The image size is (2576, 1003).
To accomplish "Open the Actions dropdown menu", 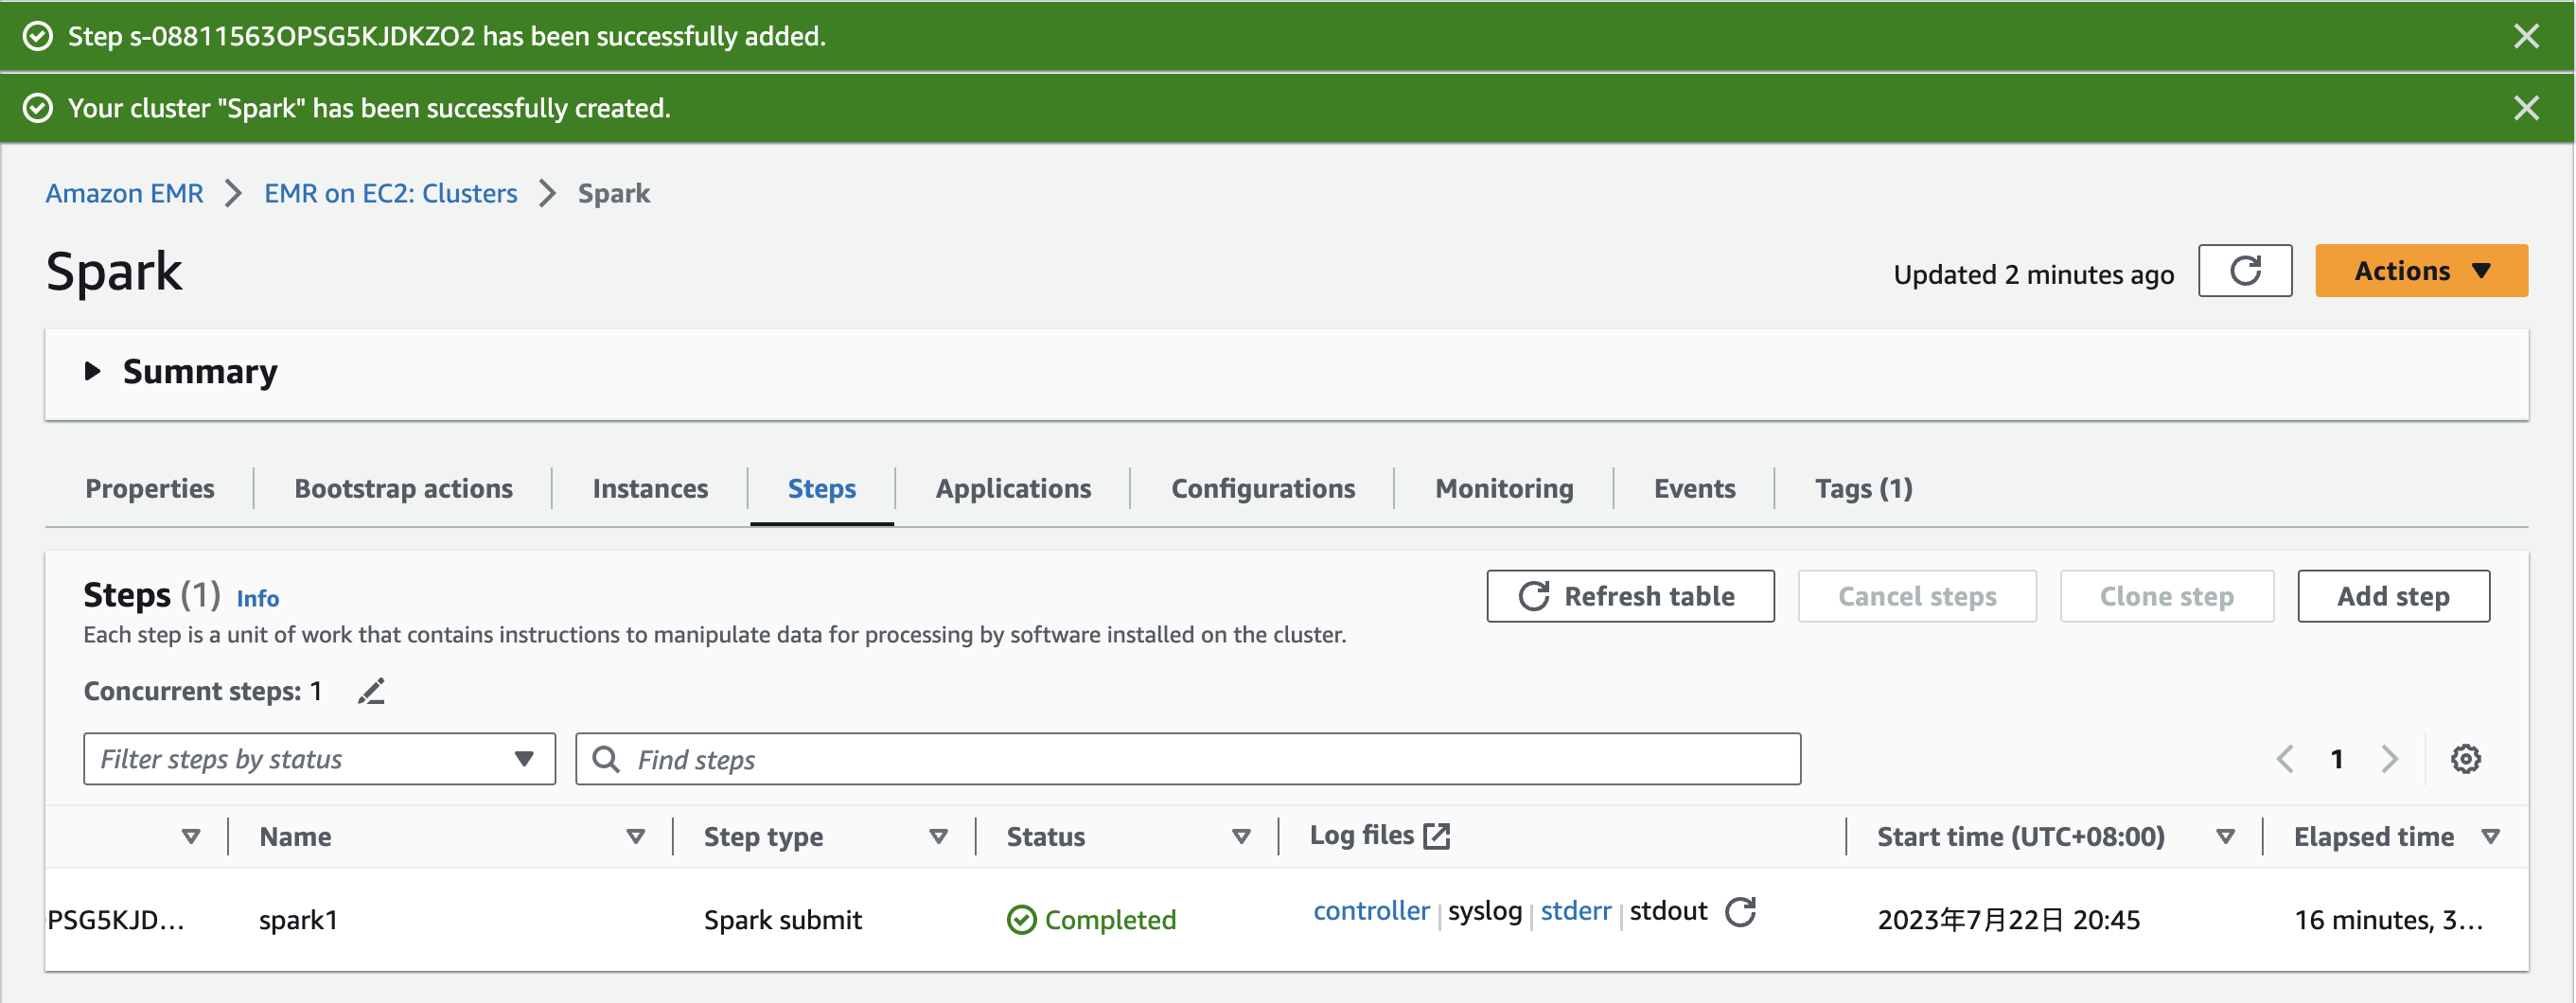I will click(2421, 271).
